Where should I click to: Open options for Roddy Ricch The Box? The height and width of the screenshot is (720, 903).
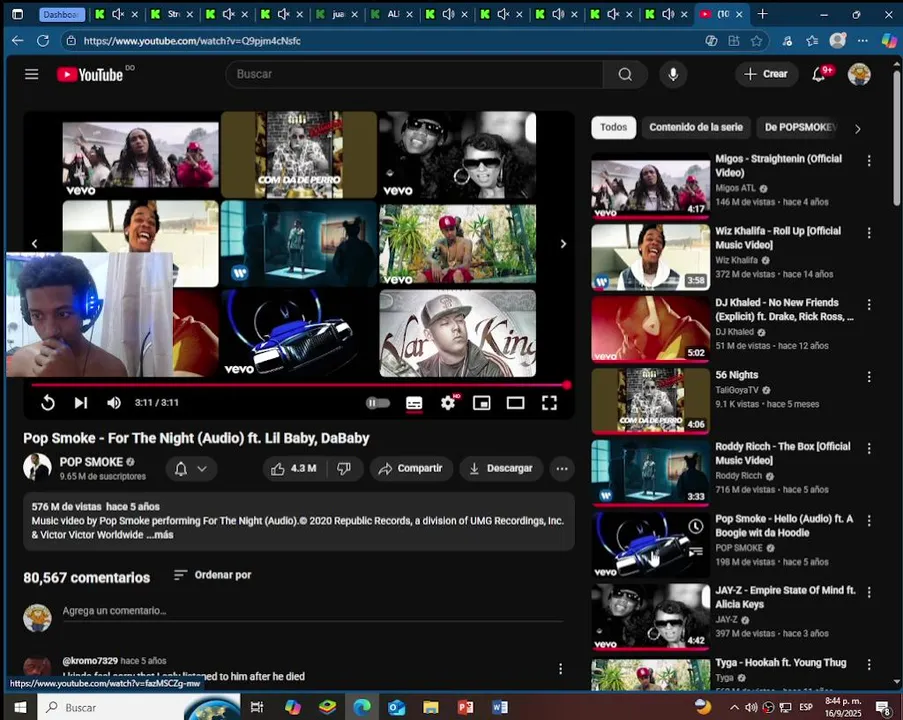point(869,448)
